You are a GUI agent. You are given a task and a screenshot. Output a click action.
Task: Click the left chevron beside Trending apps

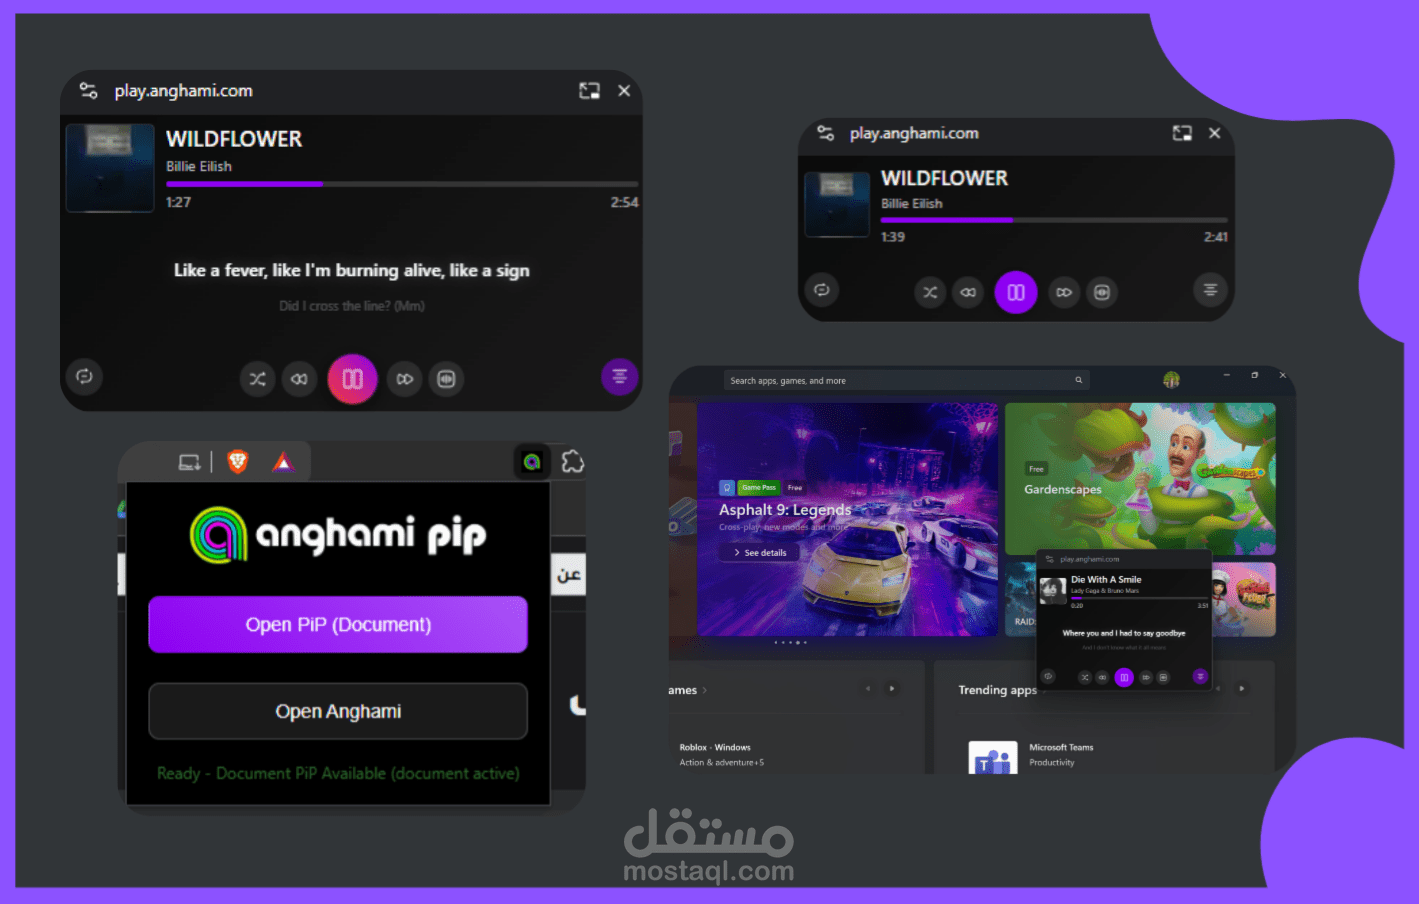pos(1218,689)
